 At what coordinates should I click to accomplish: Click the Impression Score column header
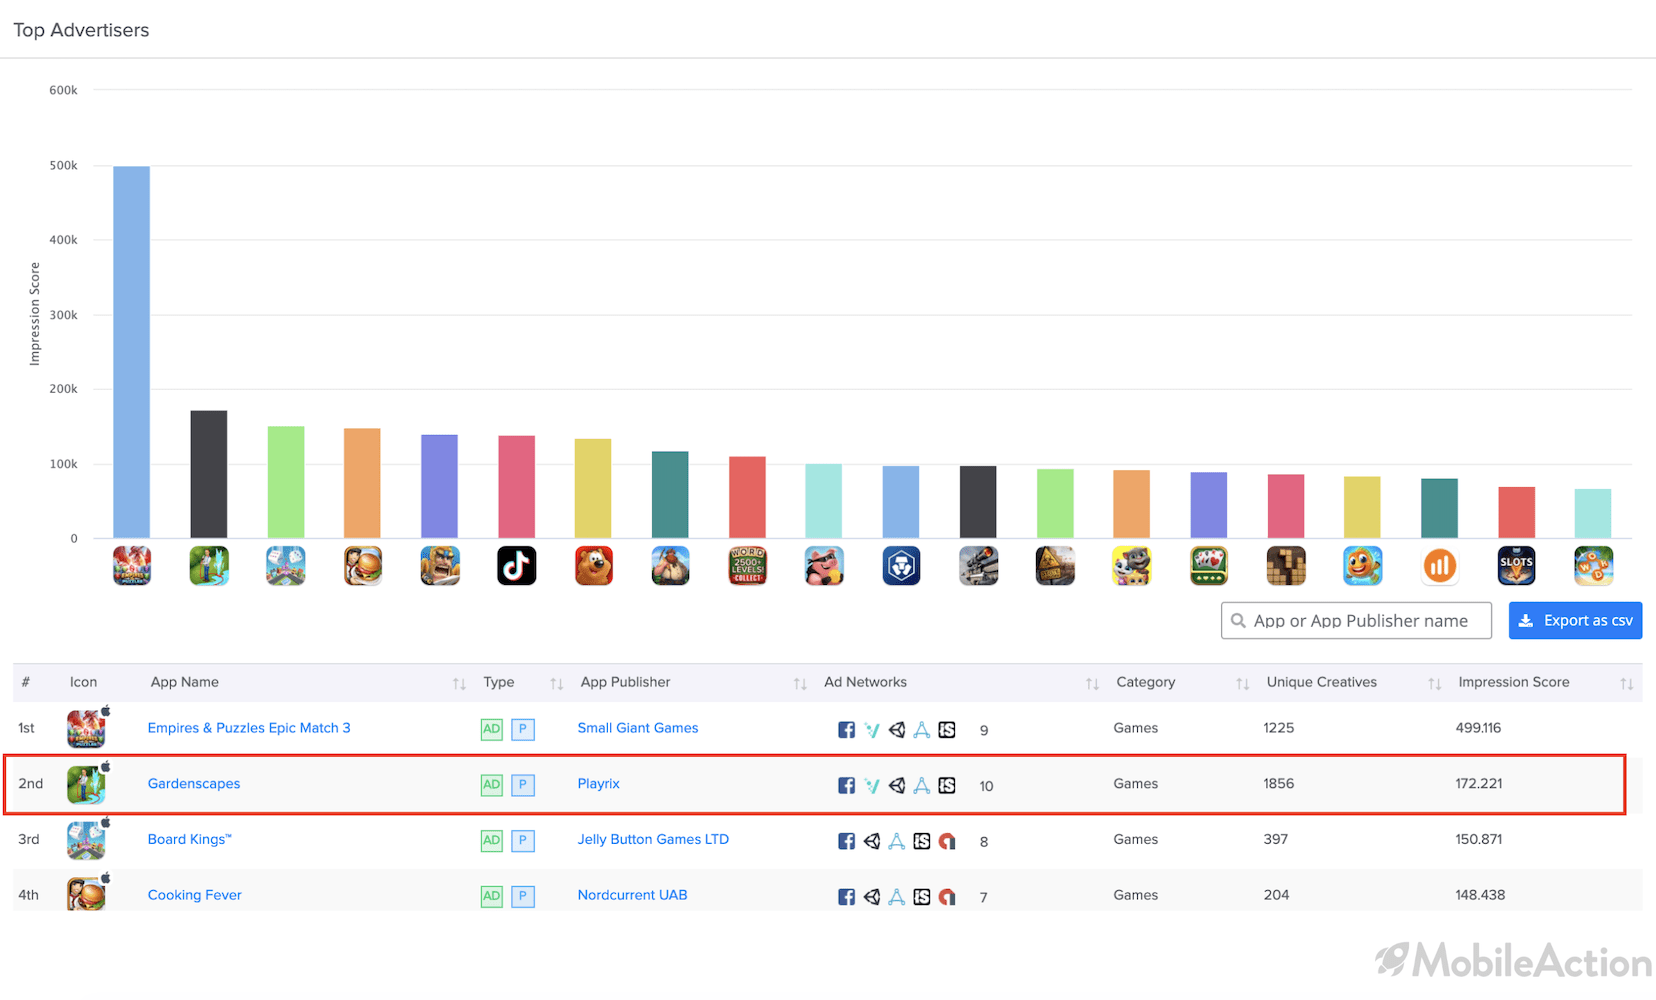(1514, 682)
